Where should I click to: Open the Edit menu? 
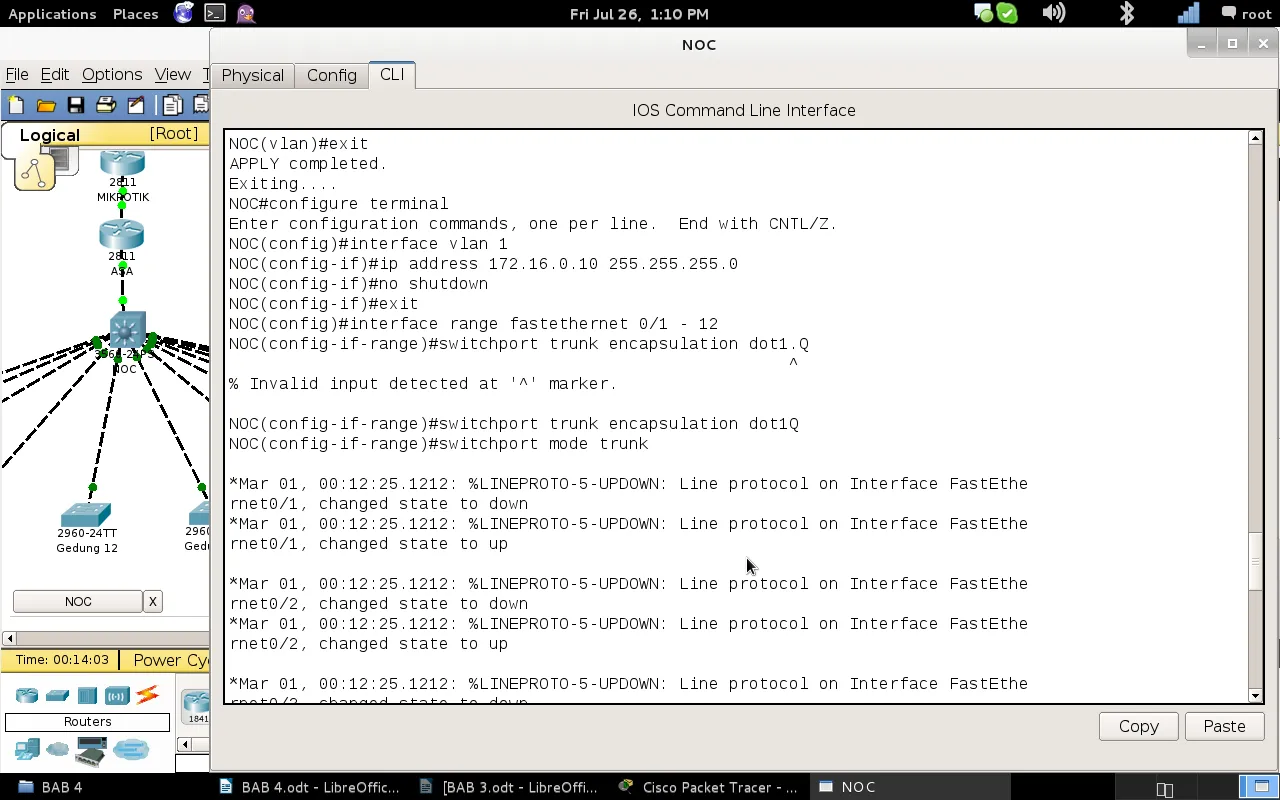pos(54,74)
